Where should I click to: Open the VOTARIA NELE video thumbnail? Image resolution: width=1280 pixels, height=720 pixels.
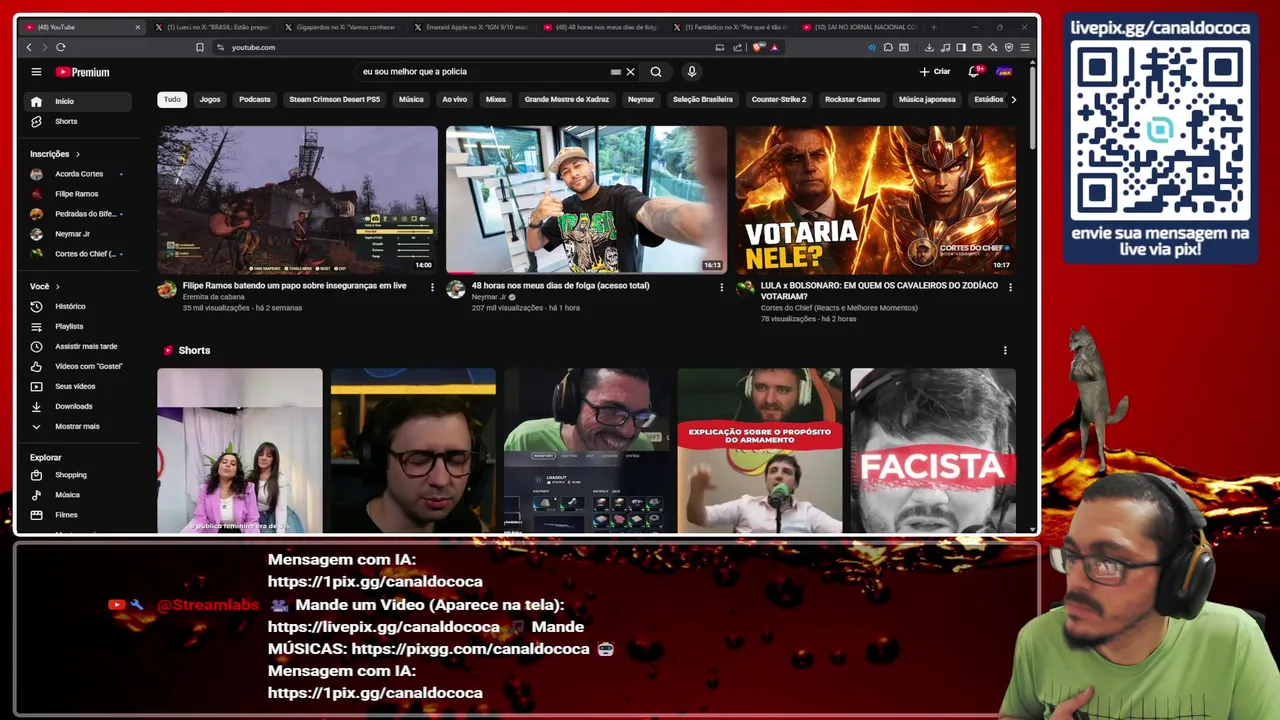pos(876,199)
